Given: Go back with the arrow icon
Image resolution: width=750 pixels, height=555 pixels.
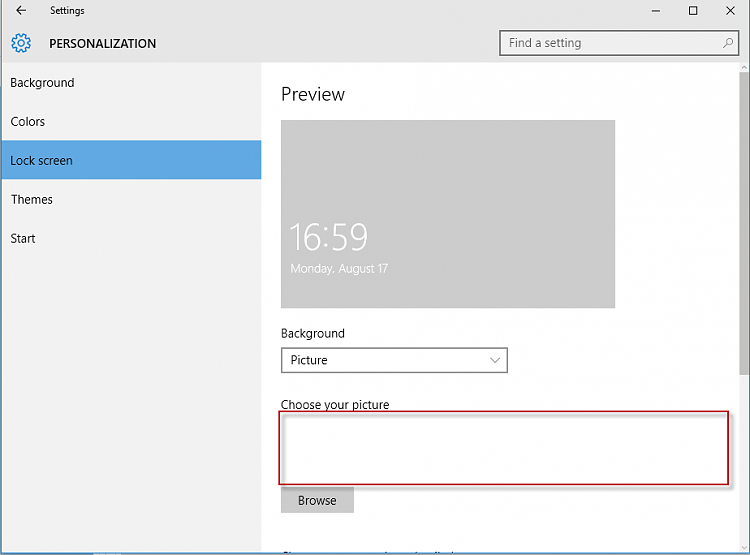Looking at the screenshot, I should 21,11.
